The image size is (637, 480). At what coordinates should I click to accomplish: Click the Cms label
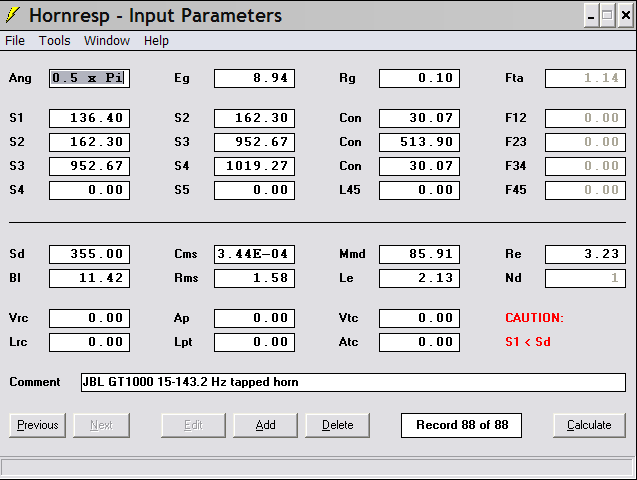[x=186, y=254]
